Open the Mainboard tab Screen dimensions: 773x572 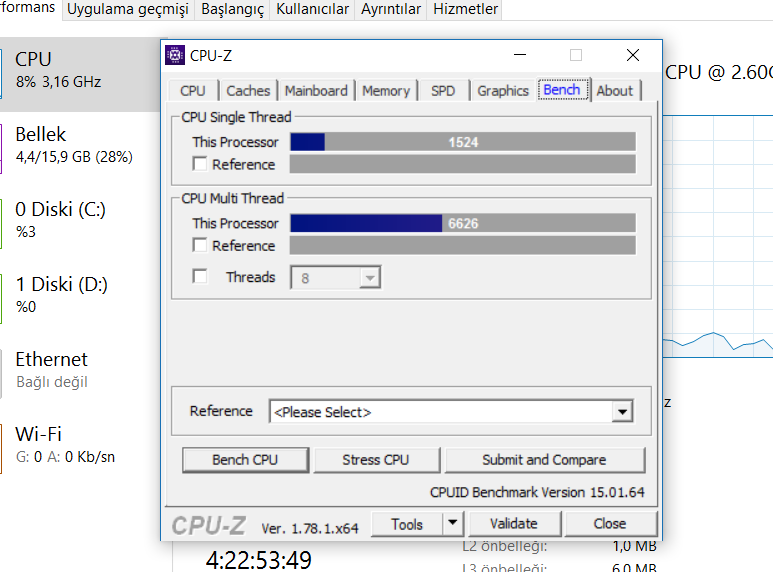[x=316, y=91]
